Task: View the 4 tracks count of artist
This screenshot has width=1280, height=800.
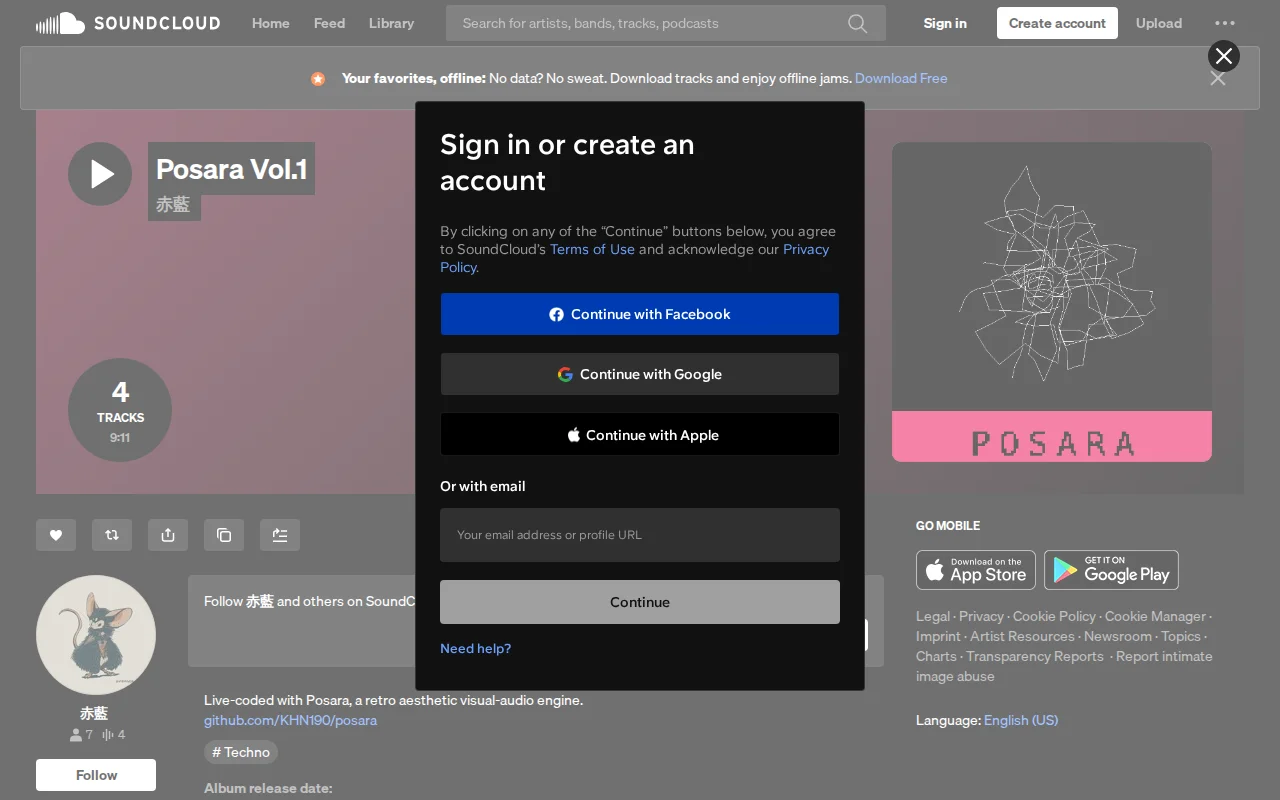Action: pos(113,735)
